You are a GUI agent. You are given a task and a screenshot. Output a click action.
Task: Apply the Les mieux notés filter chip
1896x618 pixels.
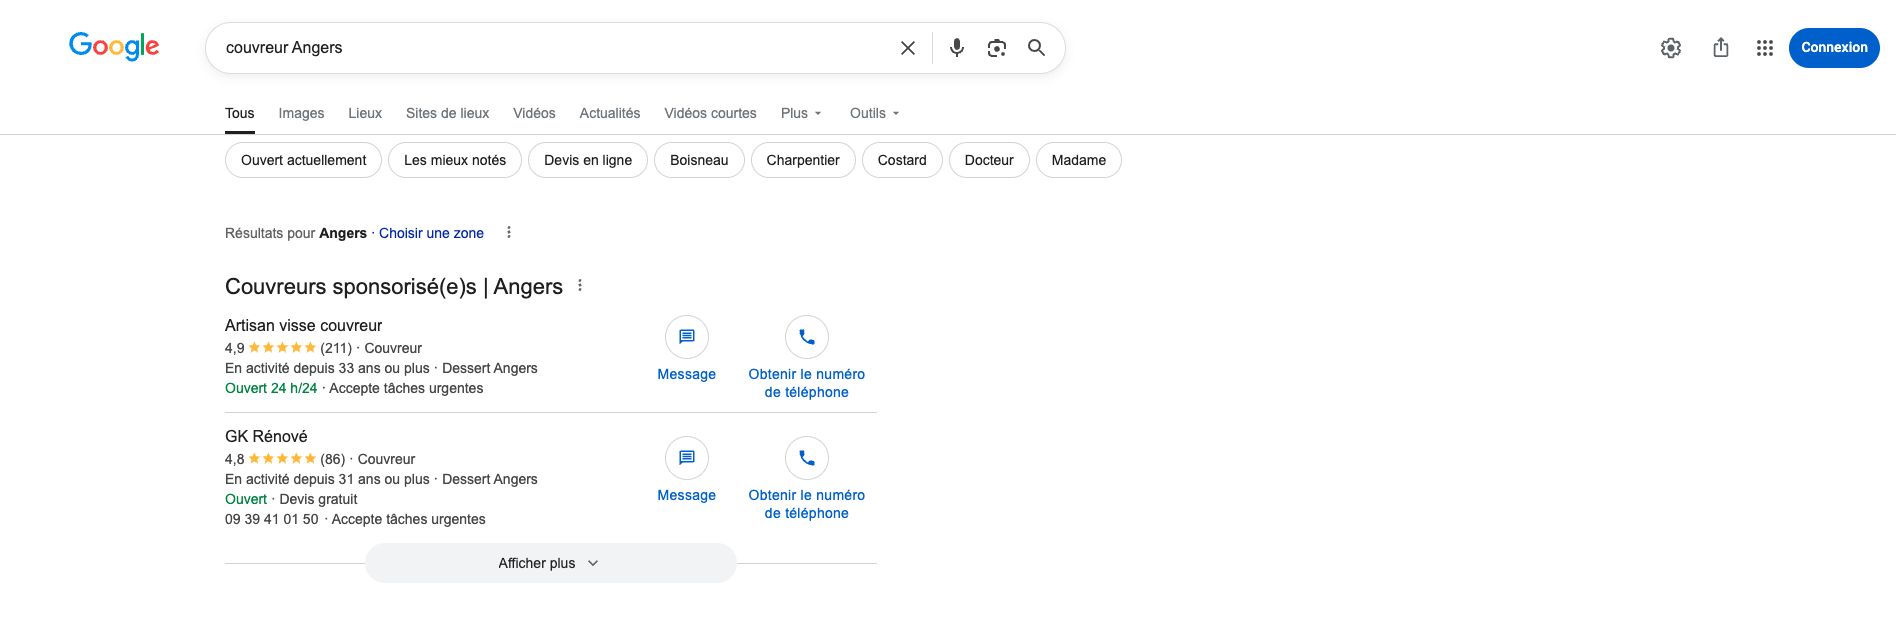(x=455, y=160)
